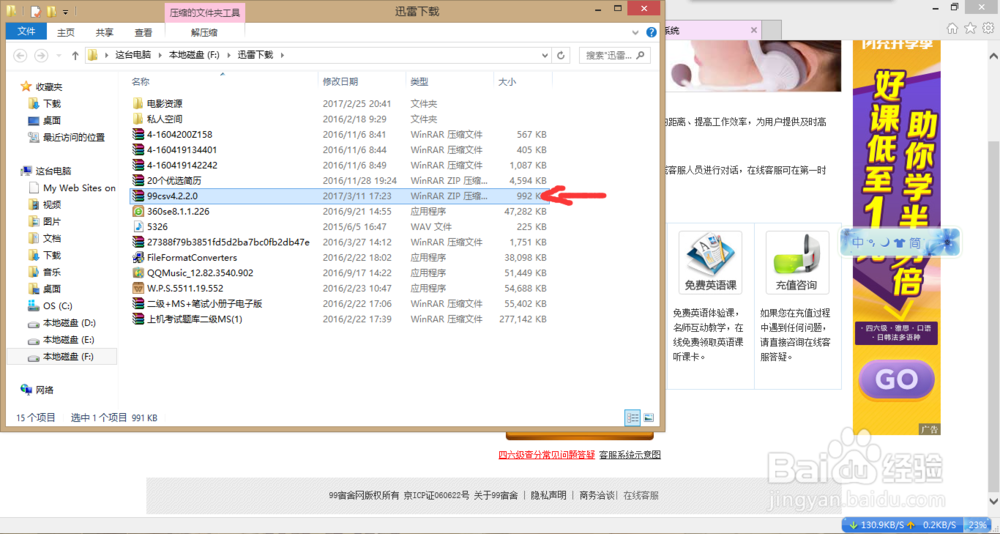
Task: Select the 20个优选简历 ZIP icon
Action: coord(138,181)
